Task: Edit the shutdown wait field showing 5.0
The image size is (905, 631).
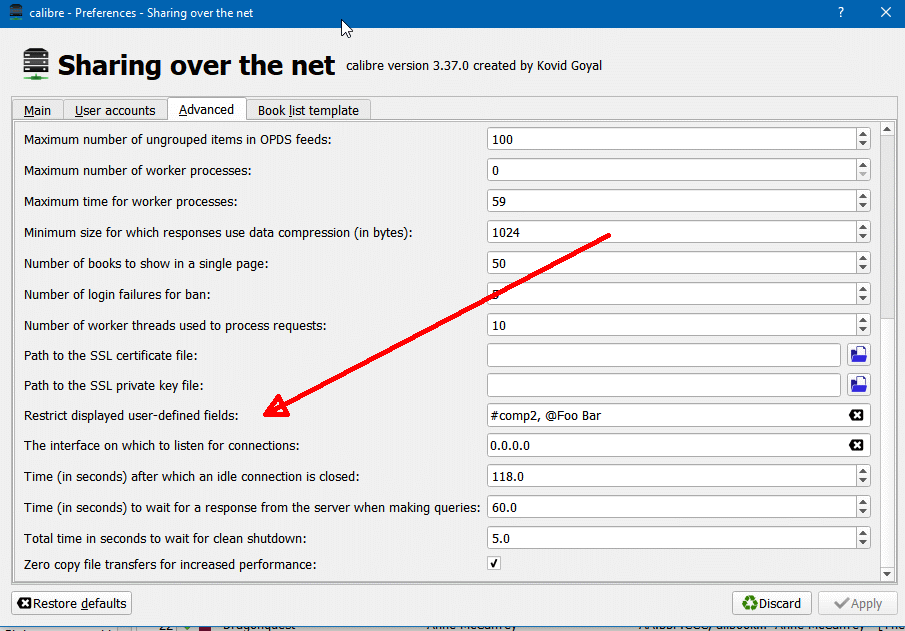Action: (672, 538)
